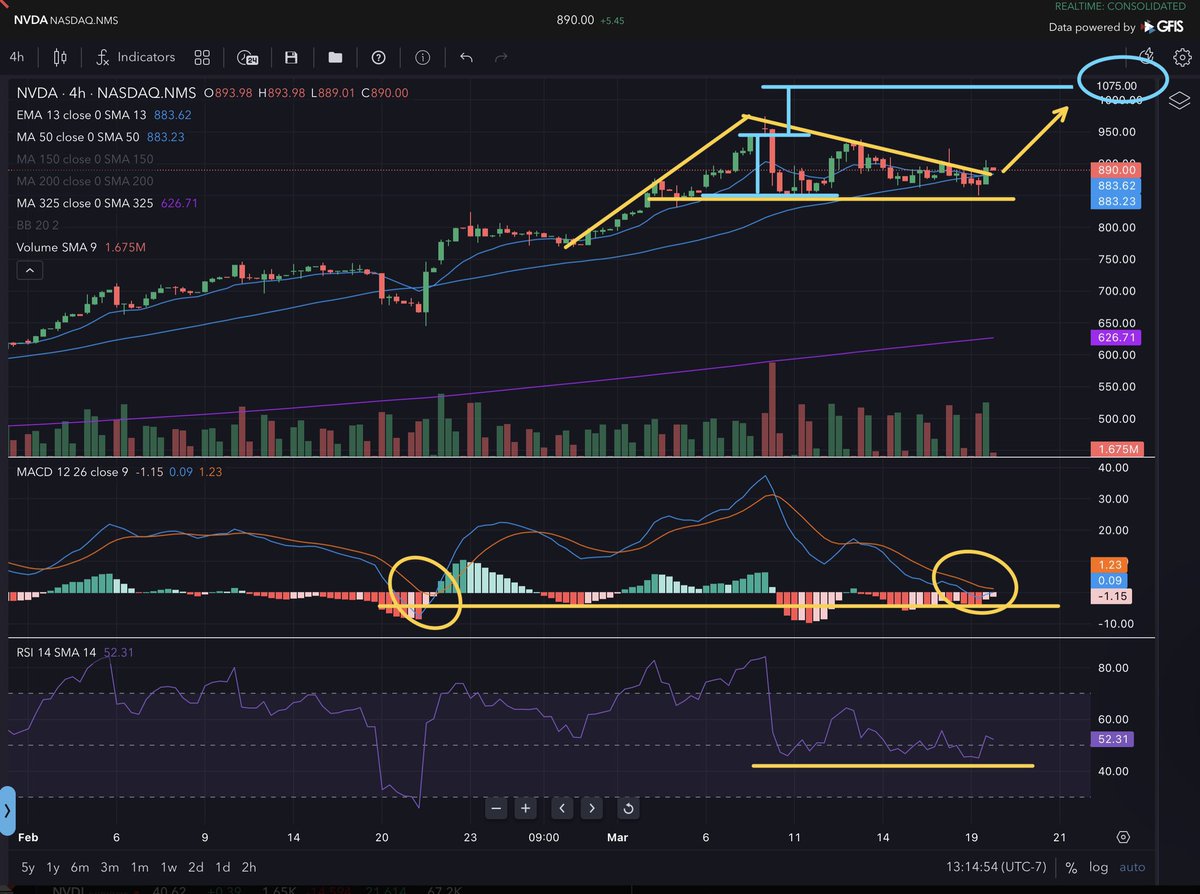
Task: Select the EMA 13 indicator legend
Action: tap(103, 115)
